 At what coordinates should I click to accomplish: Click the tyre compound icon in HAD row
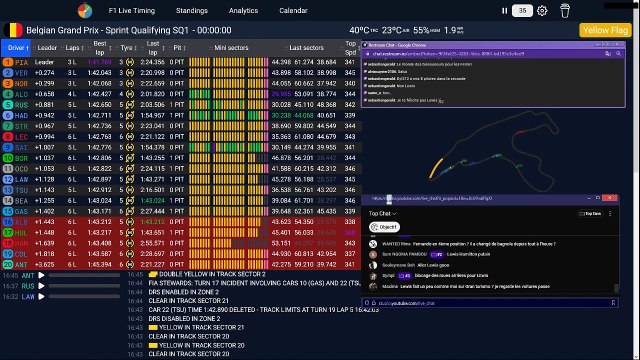point(130,116)
